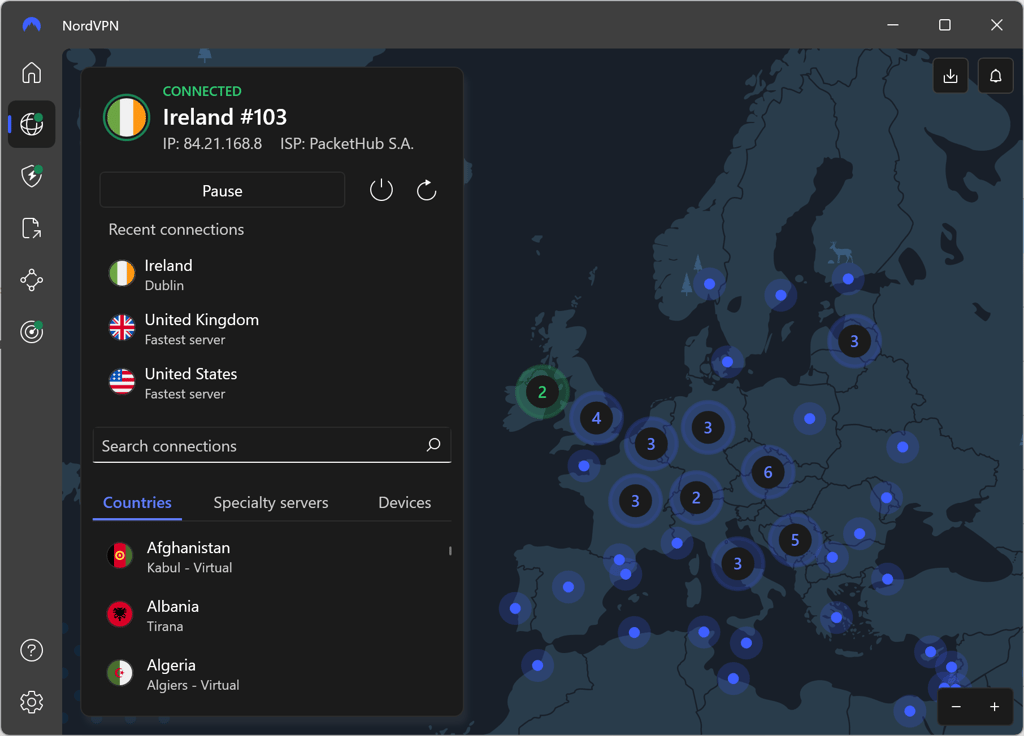Screen dimensions: 1024x736
Task: Open the Home page in sidebar
Action: click(x=31, y=72)
